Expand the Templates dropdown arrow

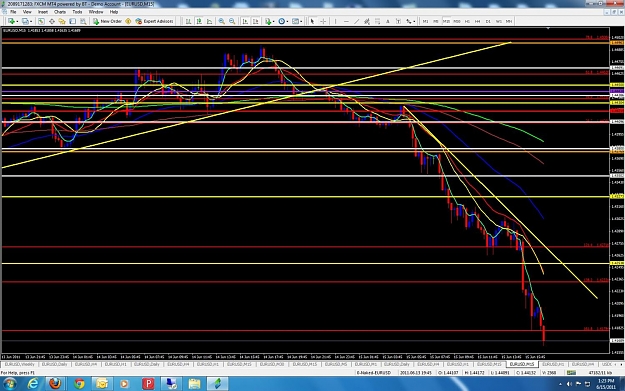[301, 22]
